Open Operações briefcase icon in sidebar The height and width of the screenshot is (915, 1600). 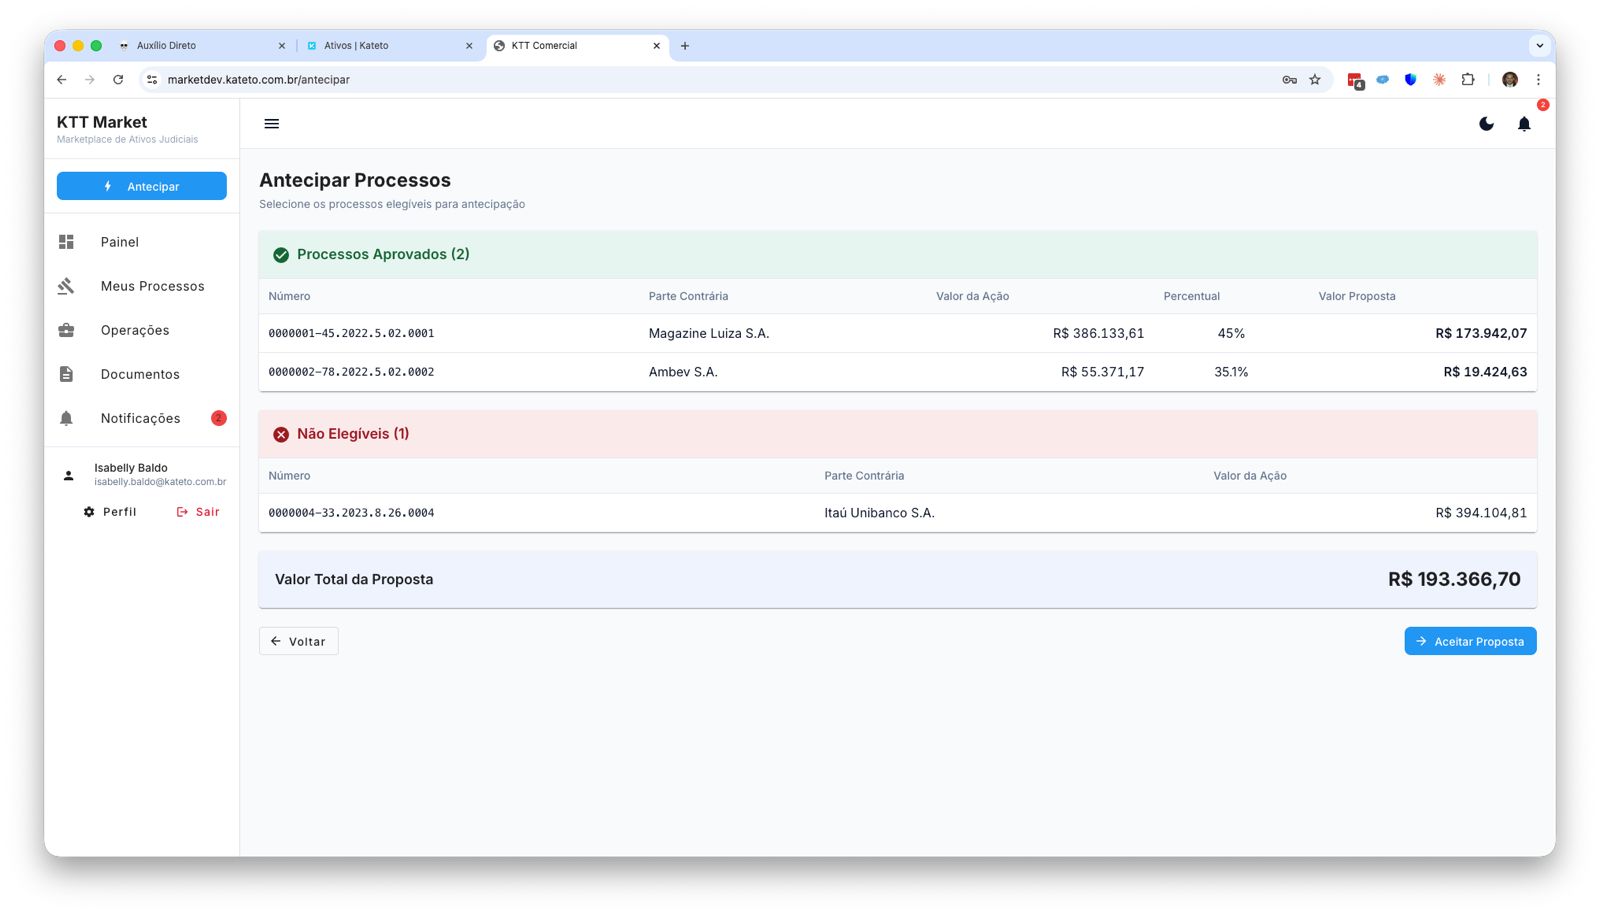[x=67, y=330]
